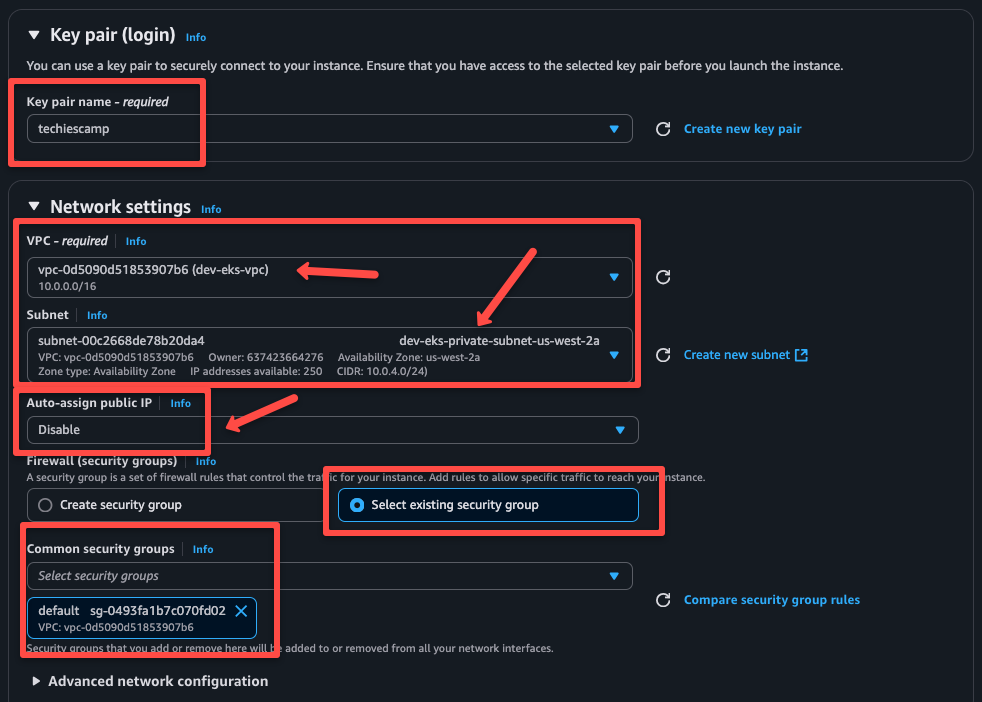Refresh the key pair list
The width and height of the screenshot is (982, 702).
point(663,128)
